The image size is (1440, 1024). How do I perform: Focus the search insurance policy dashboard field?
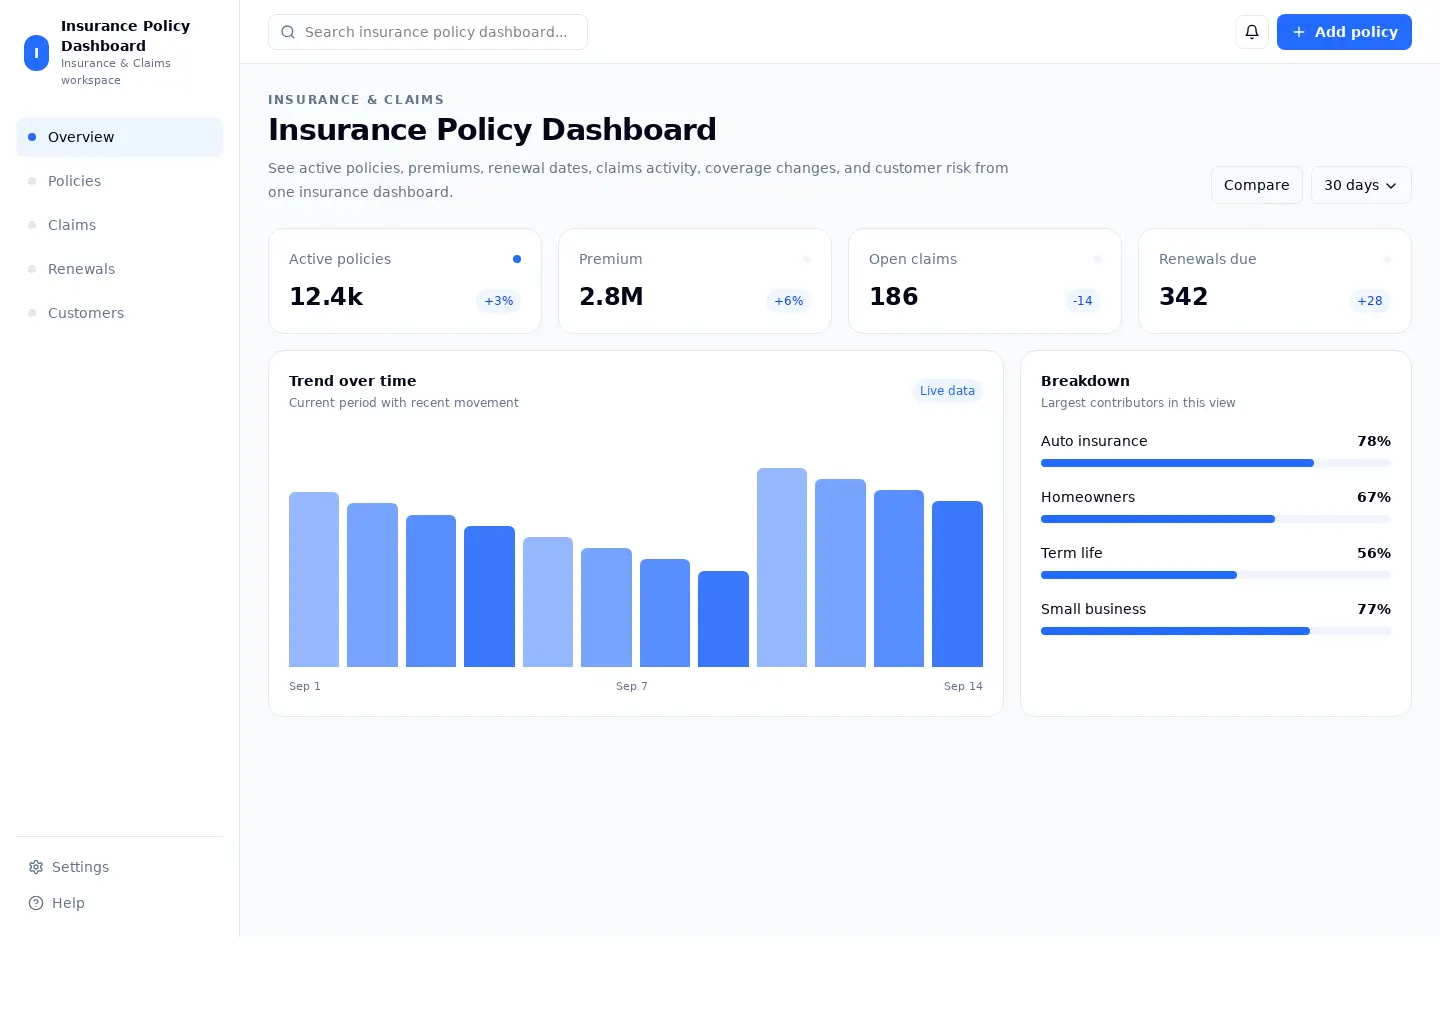[x=428, y=32]
